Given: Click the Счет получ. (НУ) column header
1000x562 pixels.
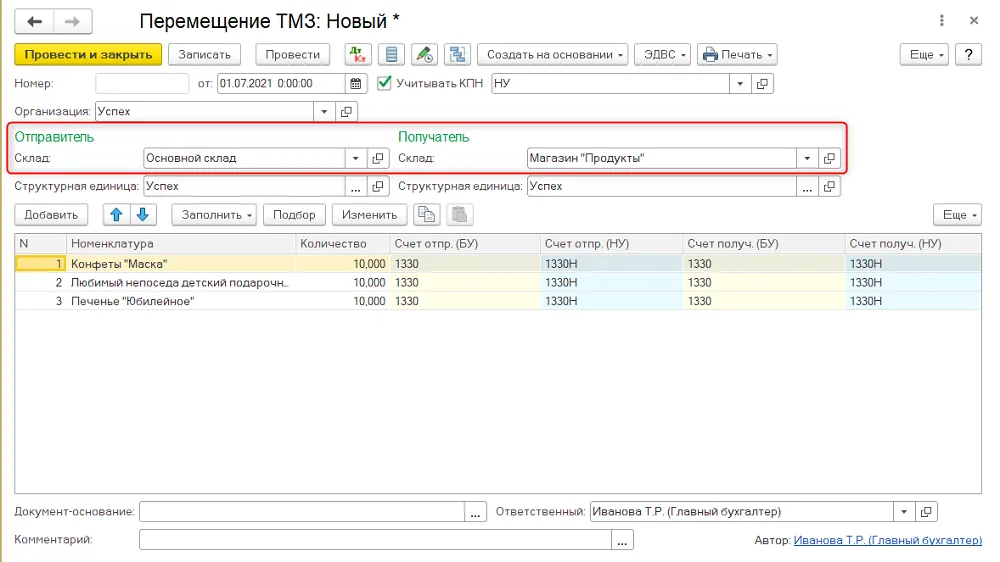Looking at the screenshot, I should coord(913,244).
